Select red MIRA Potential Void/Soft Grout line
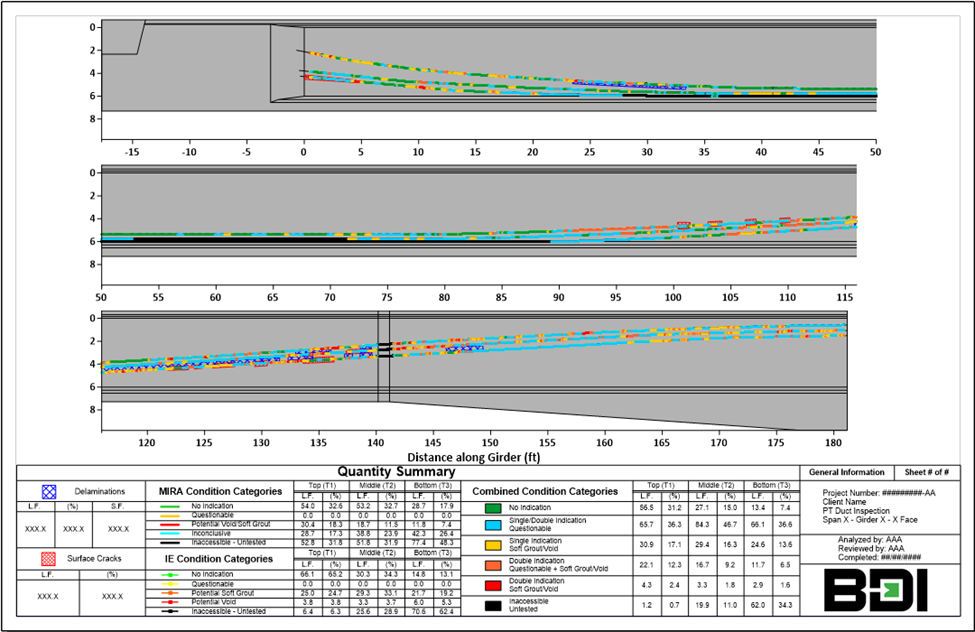 click(173, 525)
